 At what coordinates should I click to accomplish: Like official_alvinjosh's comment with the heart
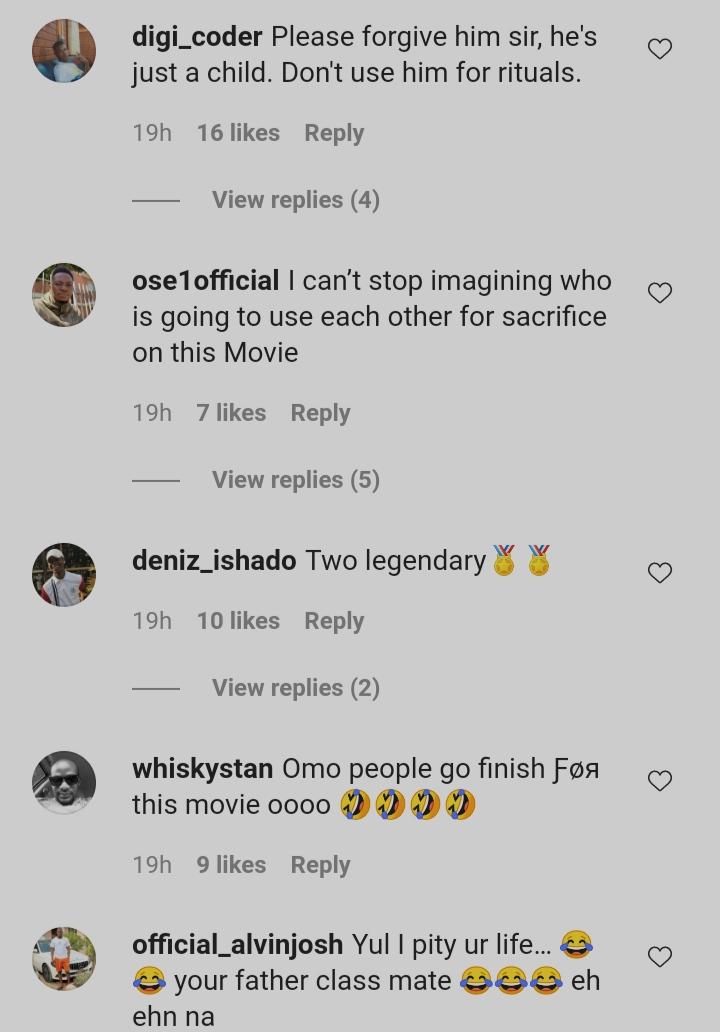click(660, 957)
